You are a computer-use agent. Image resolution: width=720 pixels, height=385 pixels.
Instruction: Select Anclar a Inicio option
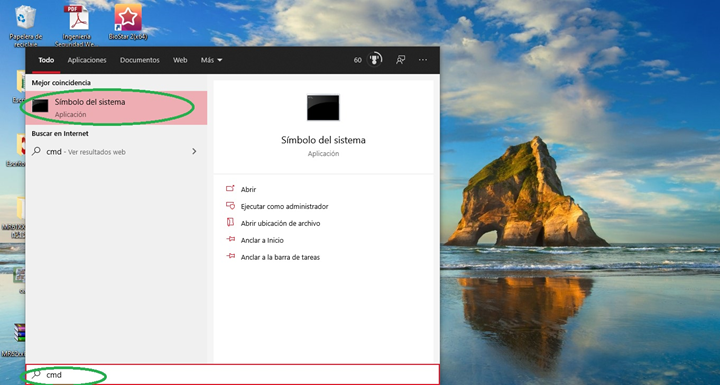click(262, 240)
